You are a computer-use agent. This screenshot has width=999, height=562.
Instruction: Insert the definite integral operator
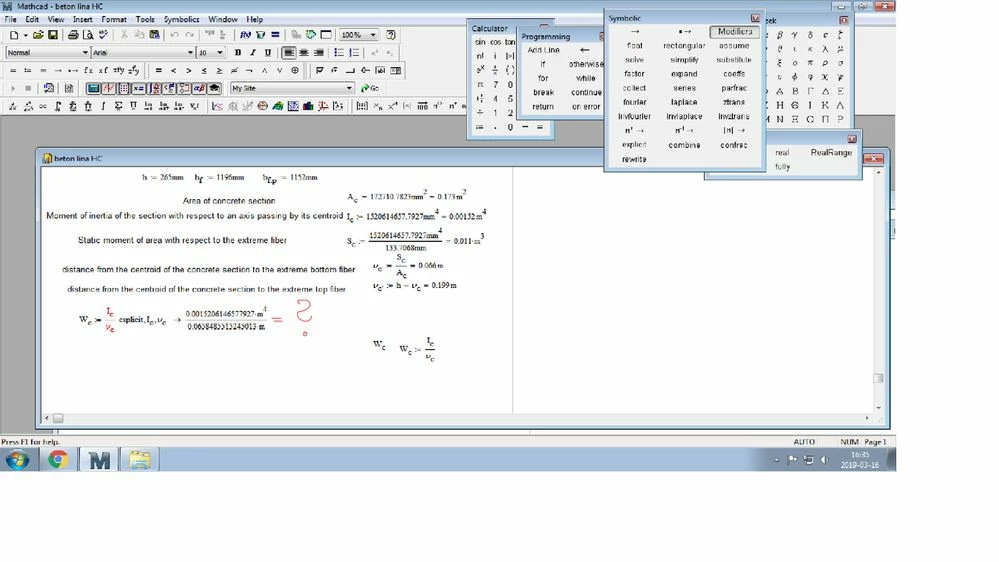tap(58, 106)
